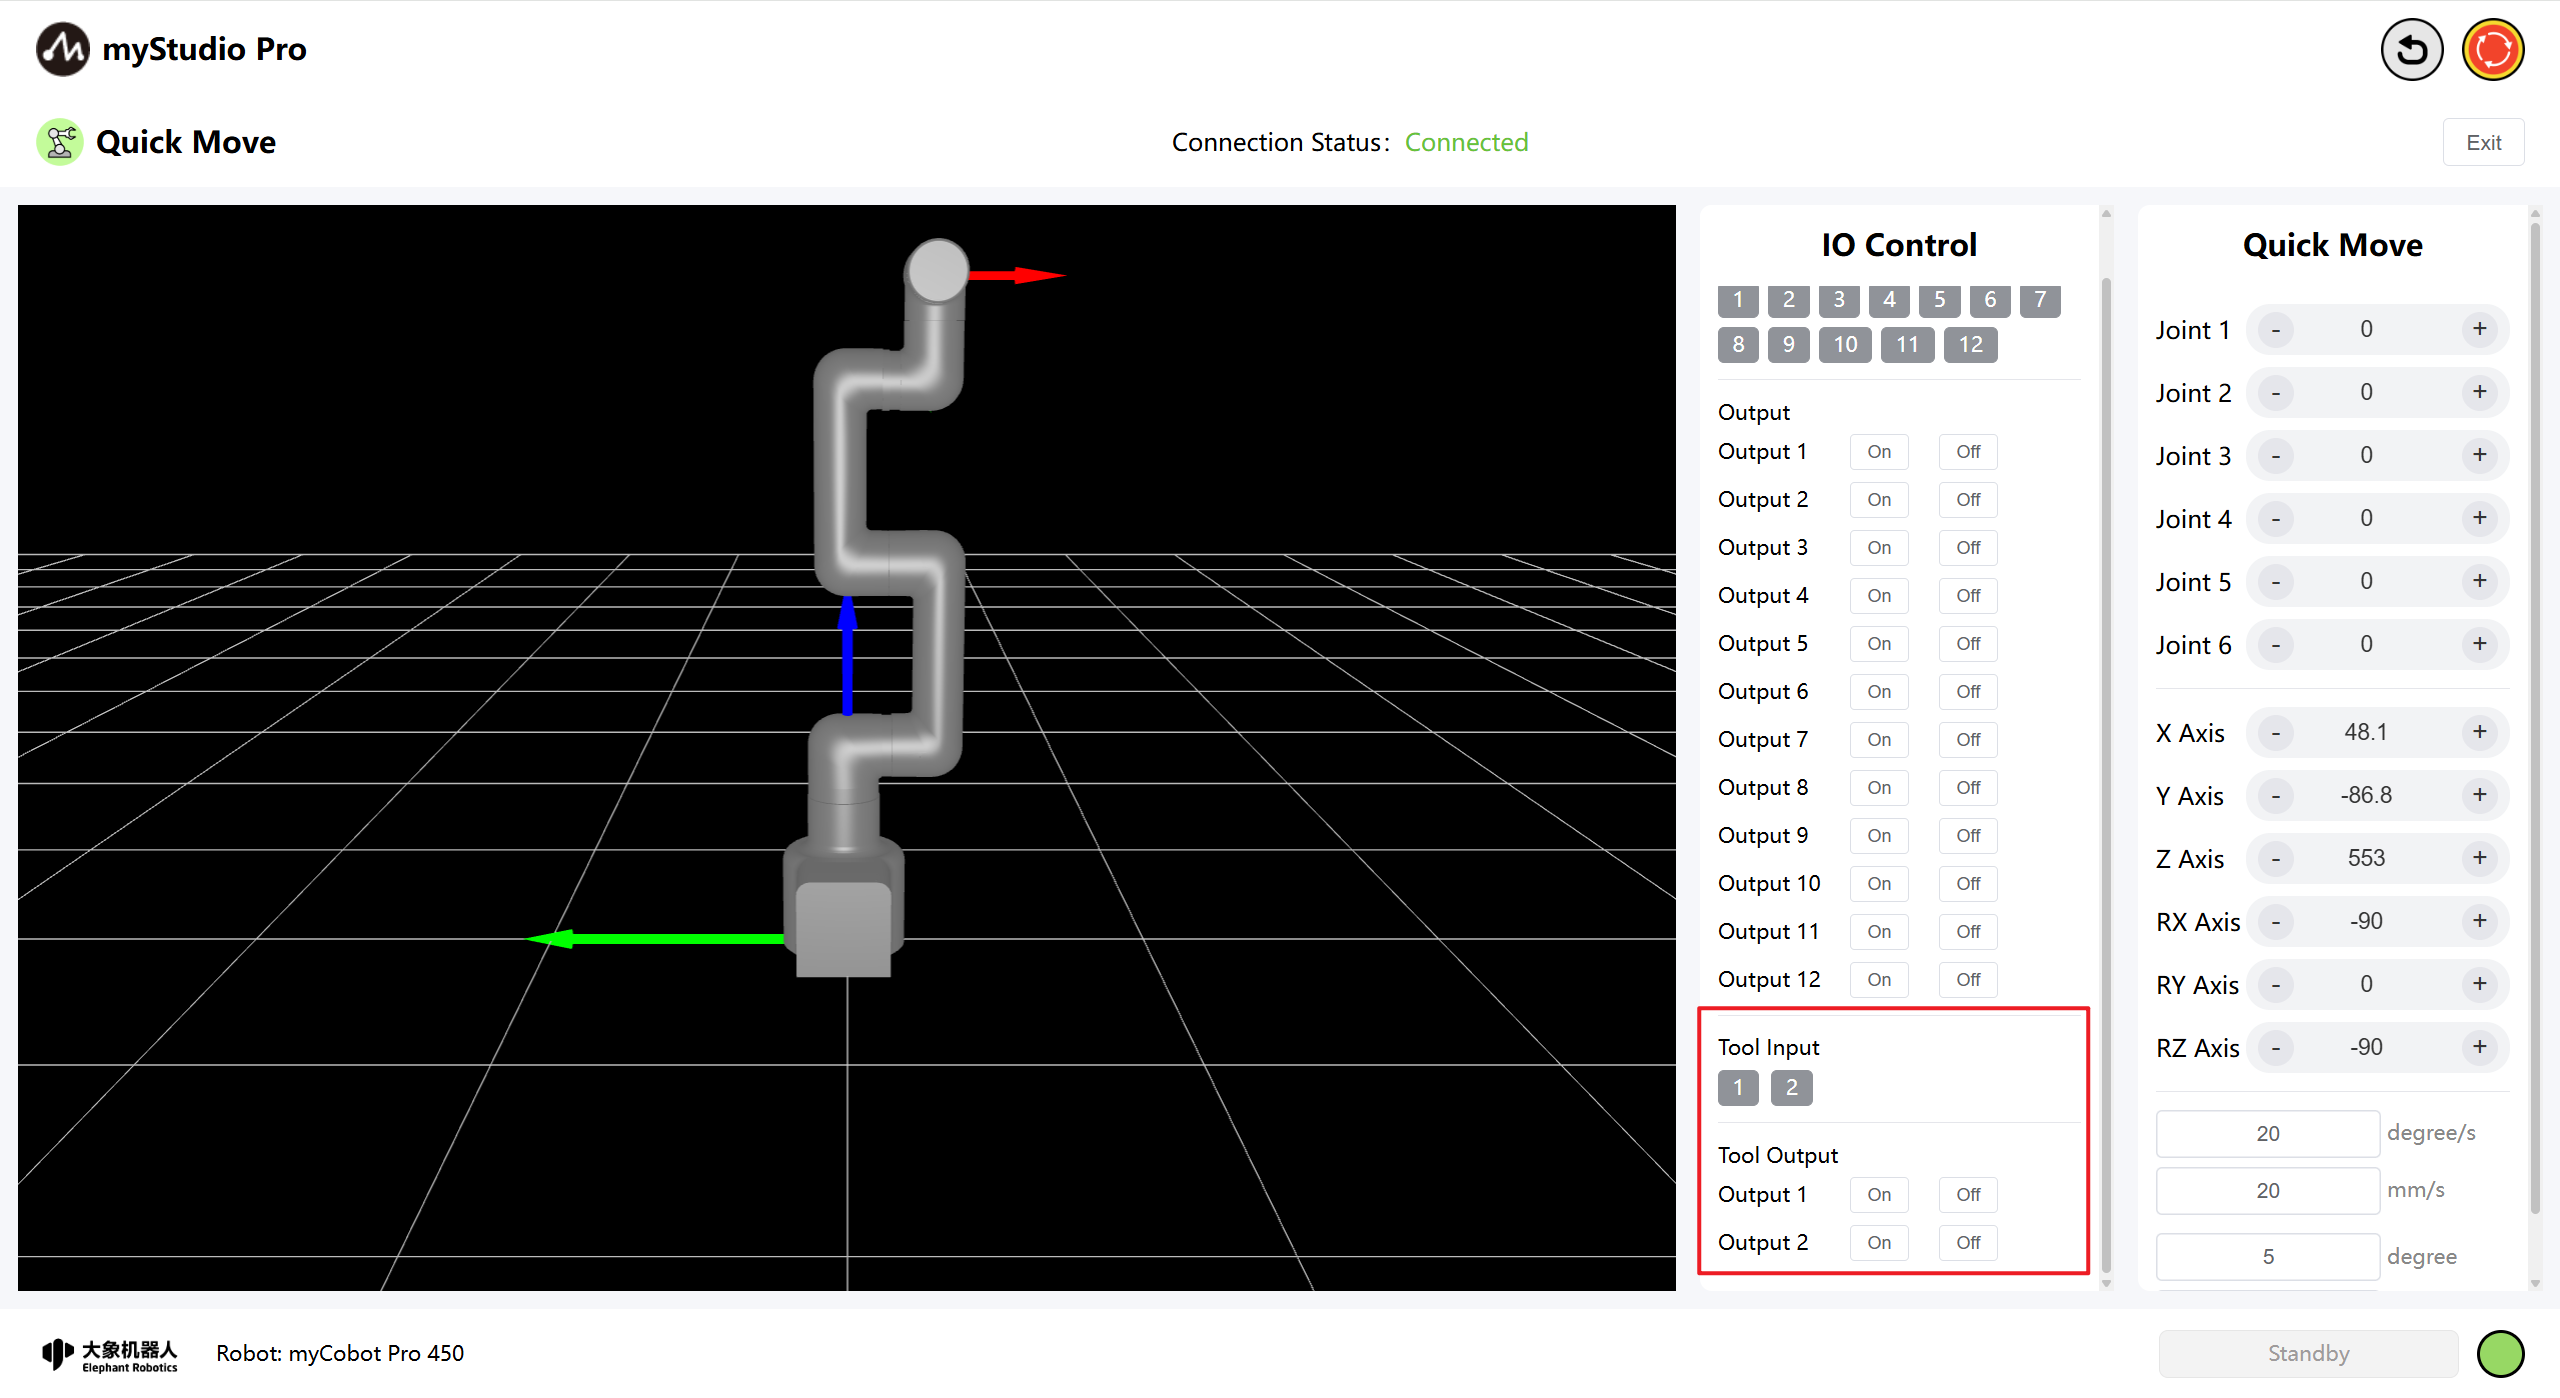The height and width of the screenshot is (1398, 2560).
Task: Click the Standby button
Action: 2308,1353
